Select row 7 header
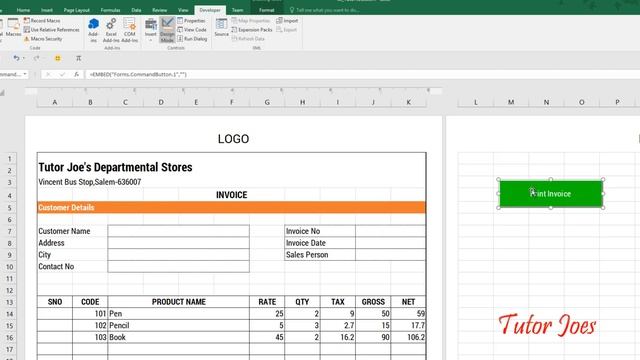The width and height of the screenshot is (640, 360). tap(9, 231)
